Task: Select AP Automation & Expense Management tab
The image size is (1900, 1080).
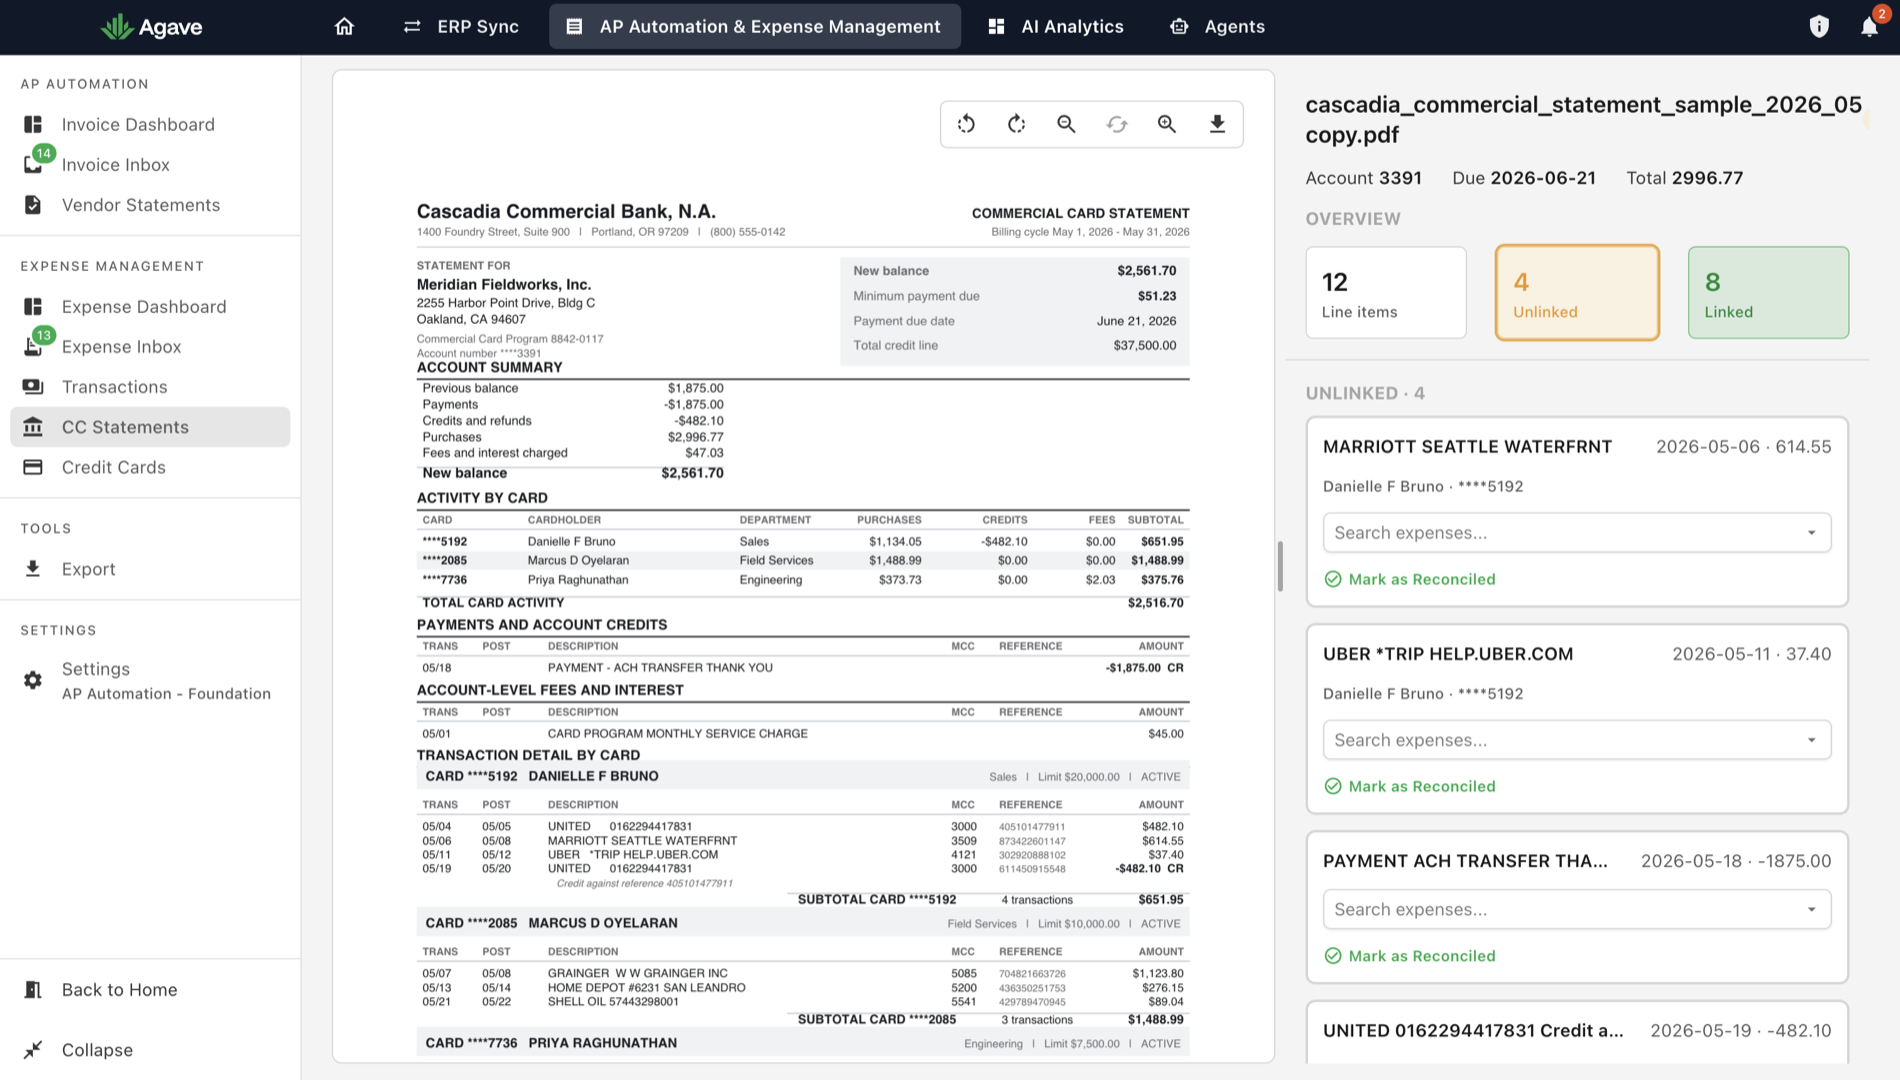Action: point(754,27)
